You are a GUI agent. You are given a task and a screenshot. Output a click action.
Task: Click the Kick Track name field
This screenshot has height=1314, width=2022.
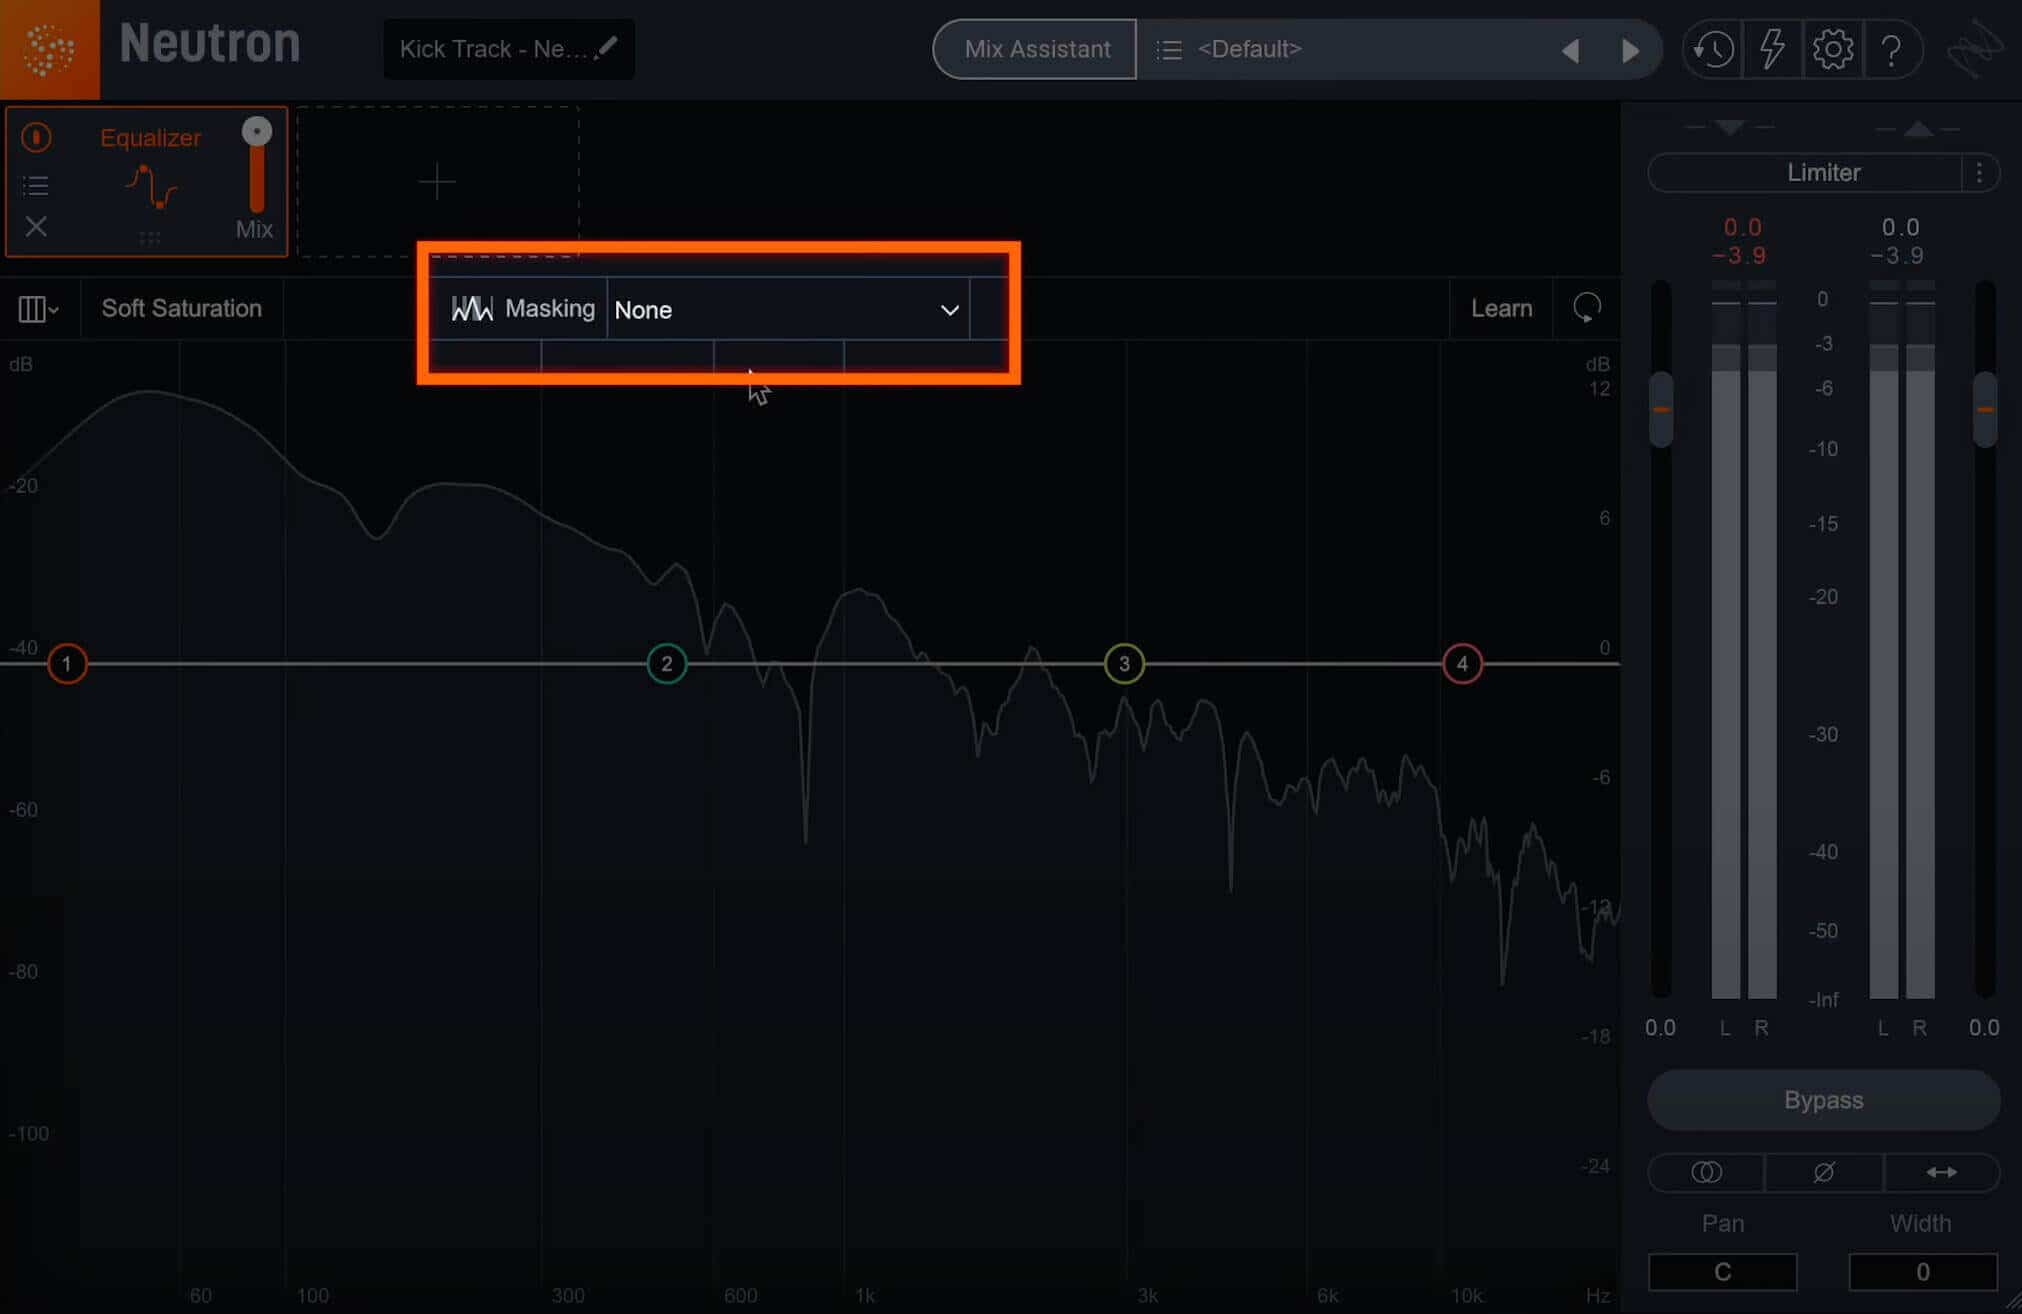[509, 49]
